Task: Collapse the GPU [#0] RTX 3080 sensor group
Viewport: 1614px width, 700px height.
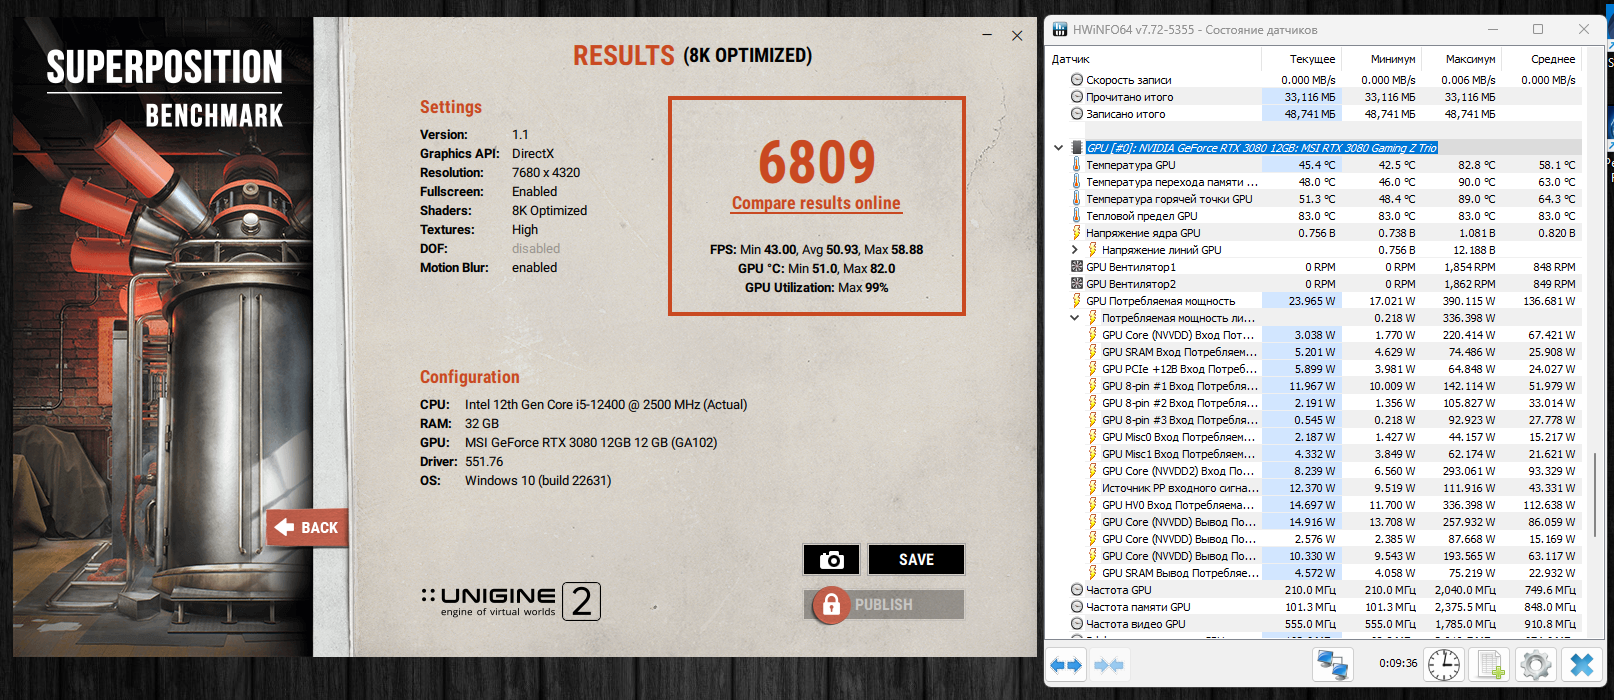Action: pyautogui.click(x=1058, y=148)
